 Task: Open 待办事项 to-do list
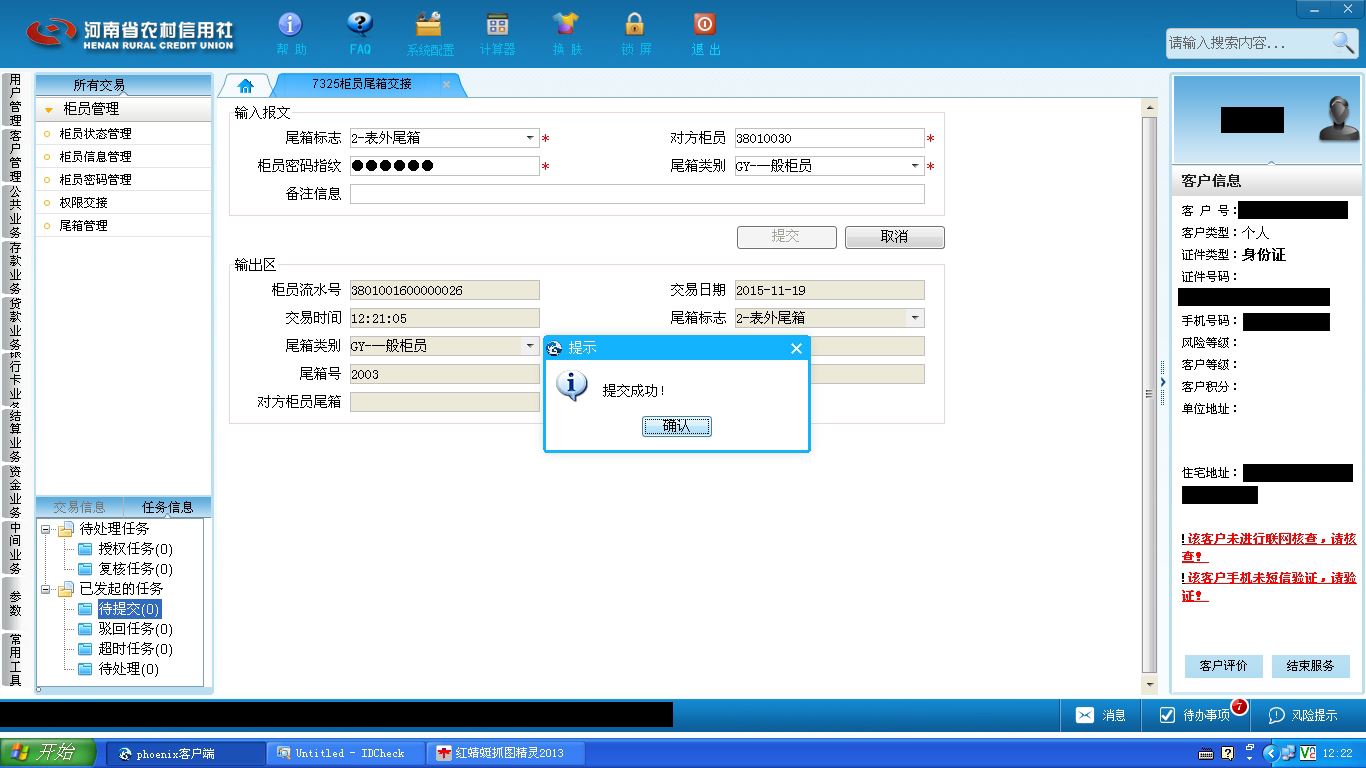[x=1194, y=715]
